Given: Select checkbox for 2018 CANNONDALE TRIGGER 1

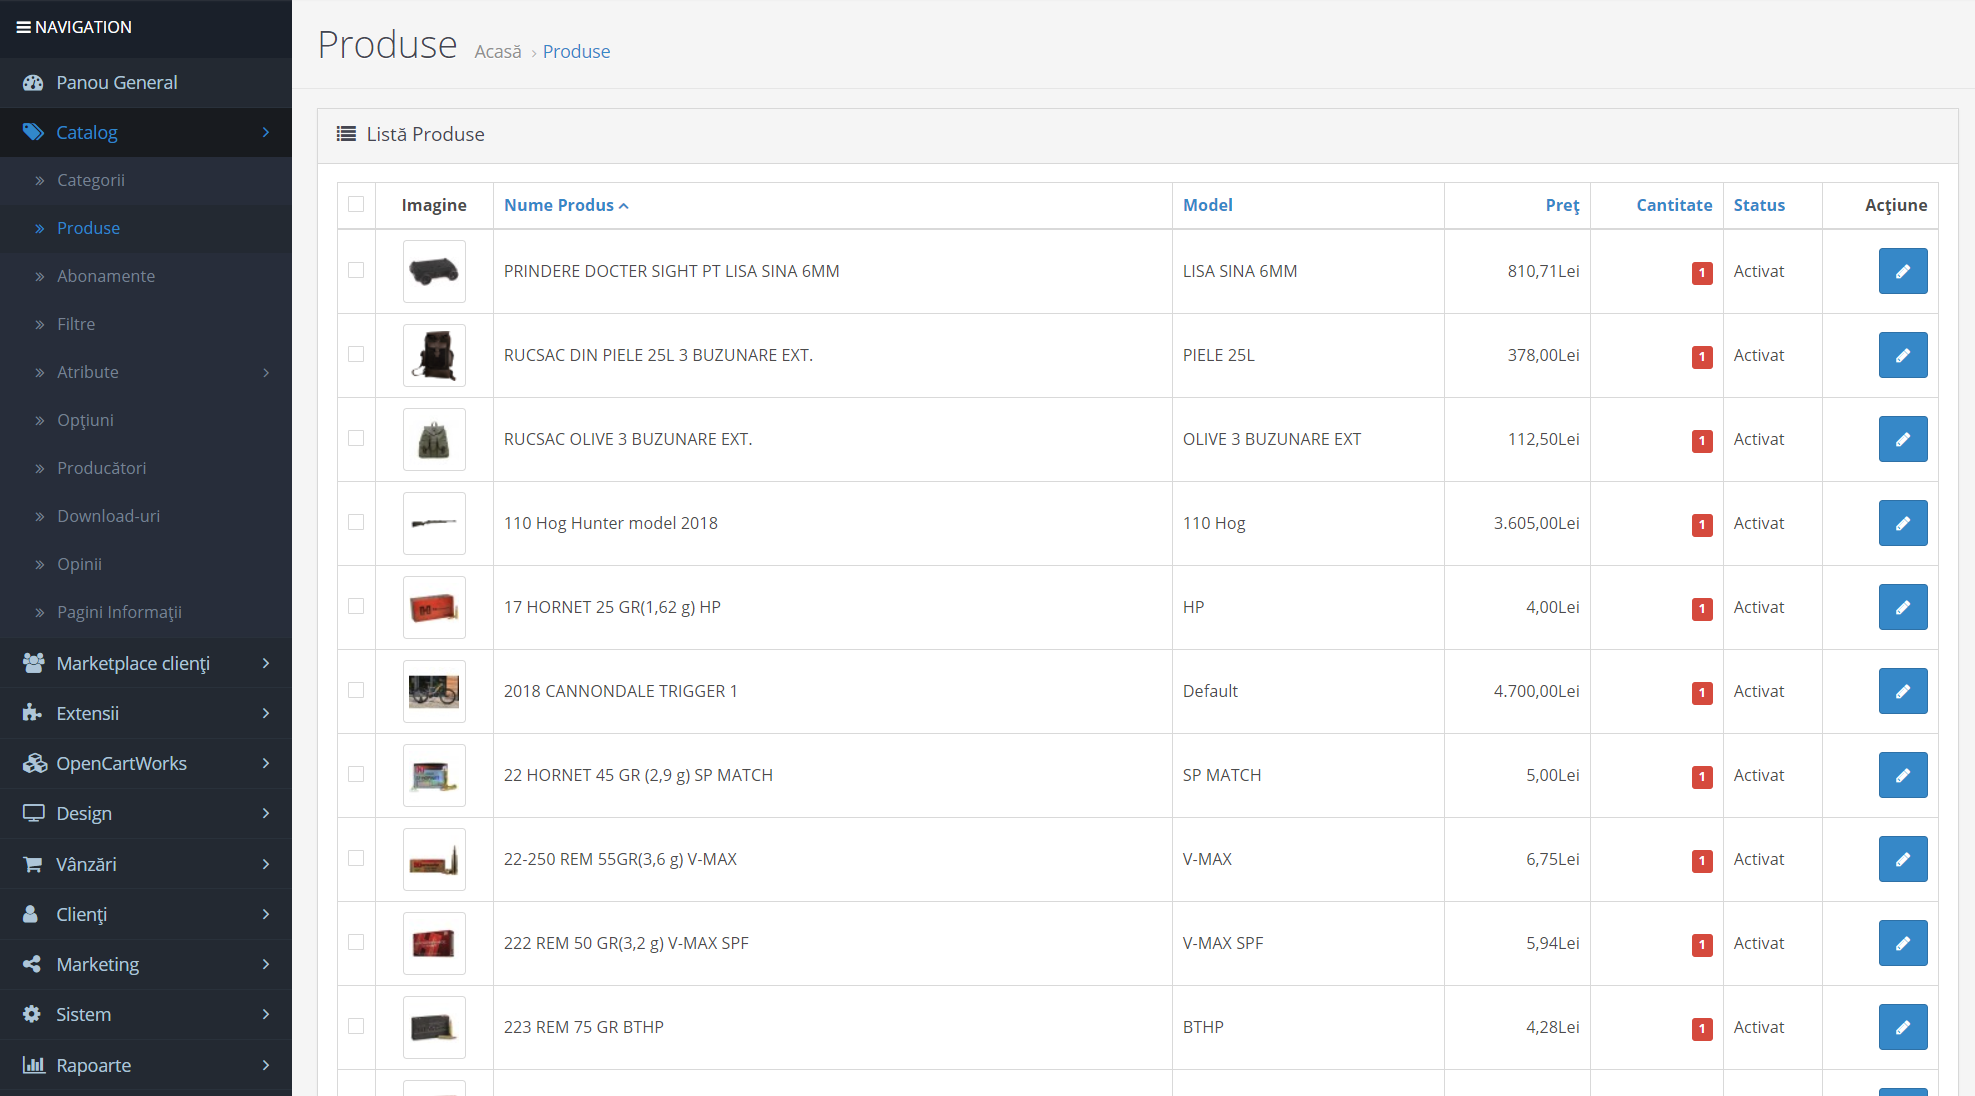Looking at the screenshot, I should (356, 690).
